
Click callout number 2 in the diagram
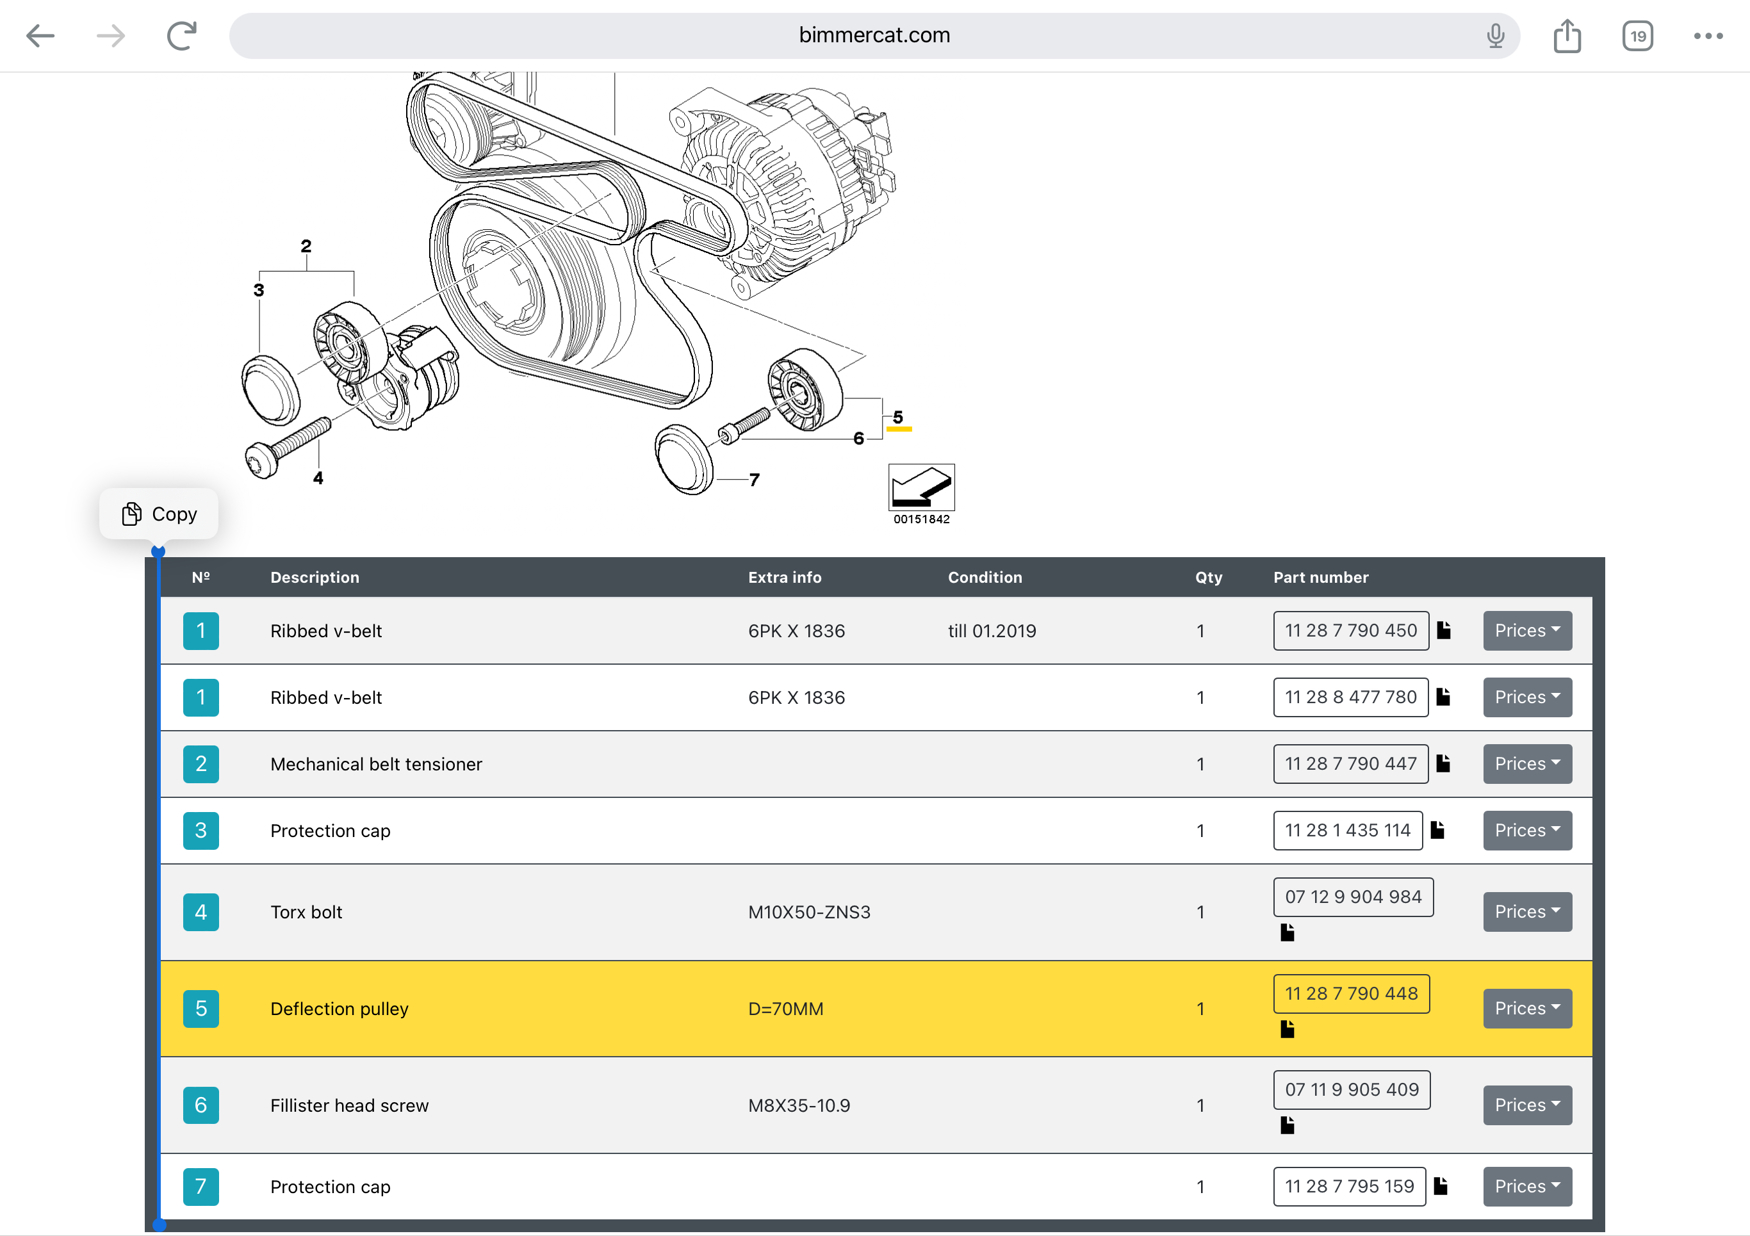click(x=306, y=246)
